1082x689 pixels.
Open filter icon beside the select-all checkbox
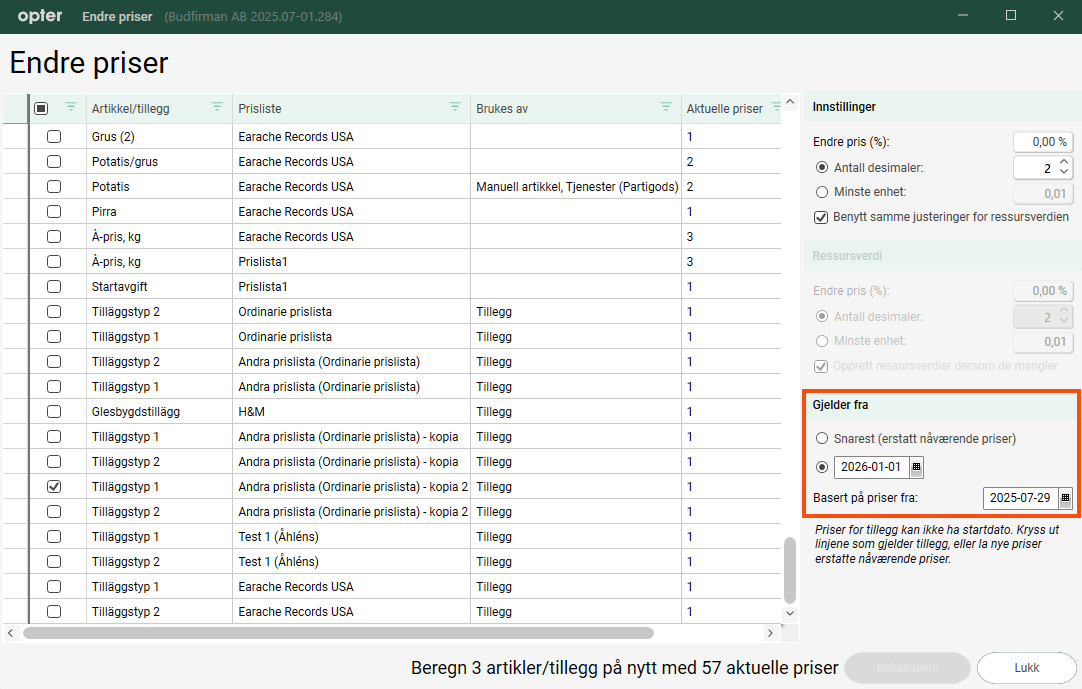(70, 107)
